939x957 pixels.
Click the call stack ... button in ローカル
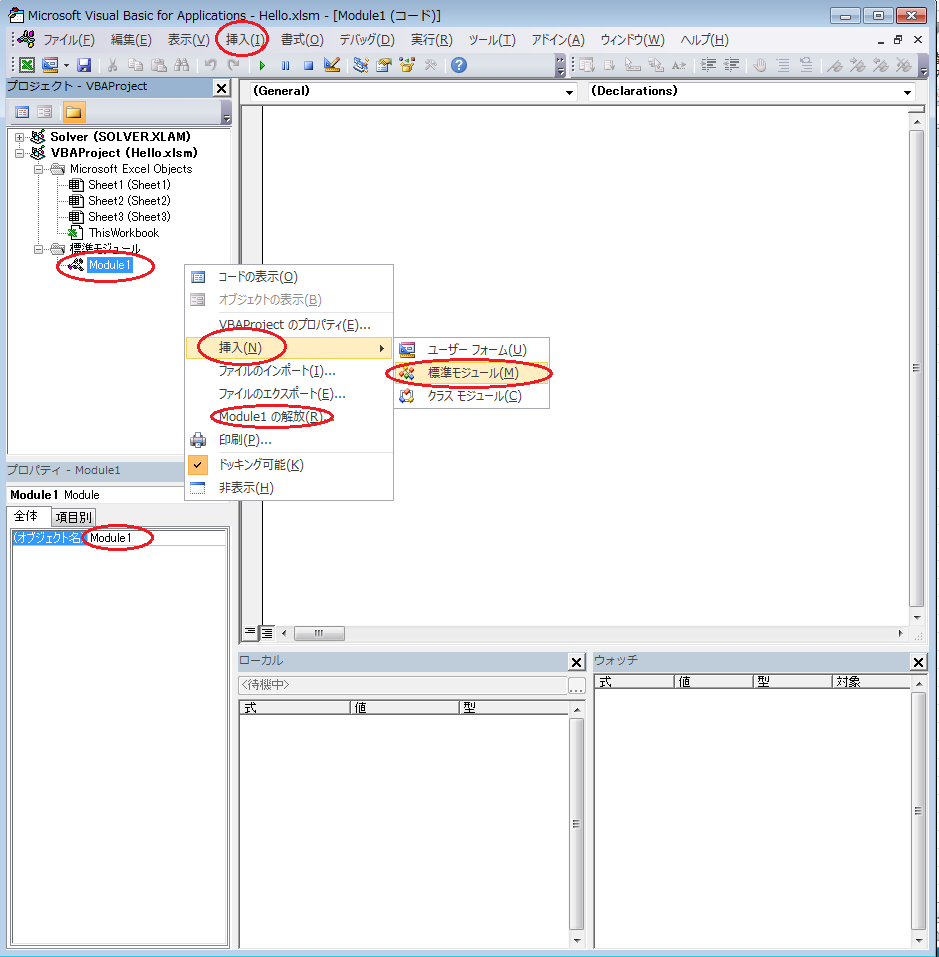[x=576, y=686]
